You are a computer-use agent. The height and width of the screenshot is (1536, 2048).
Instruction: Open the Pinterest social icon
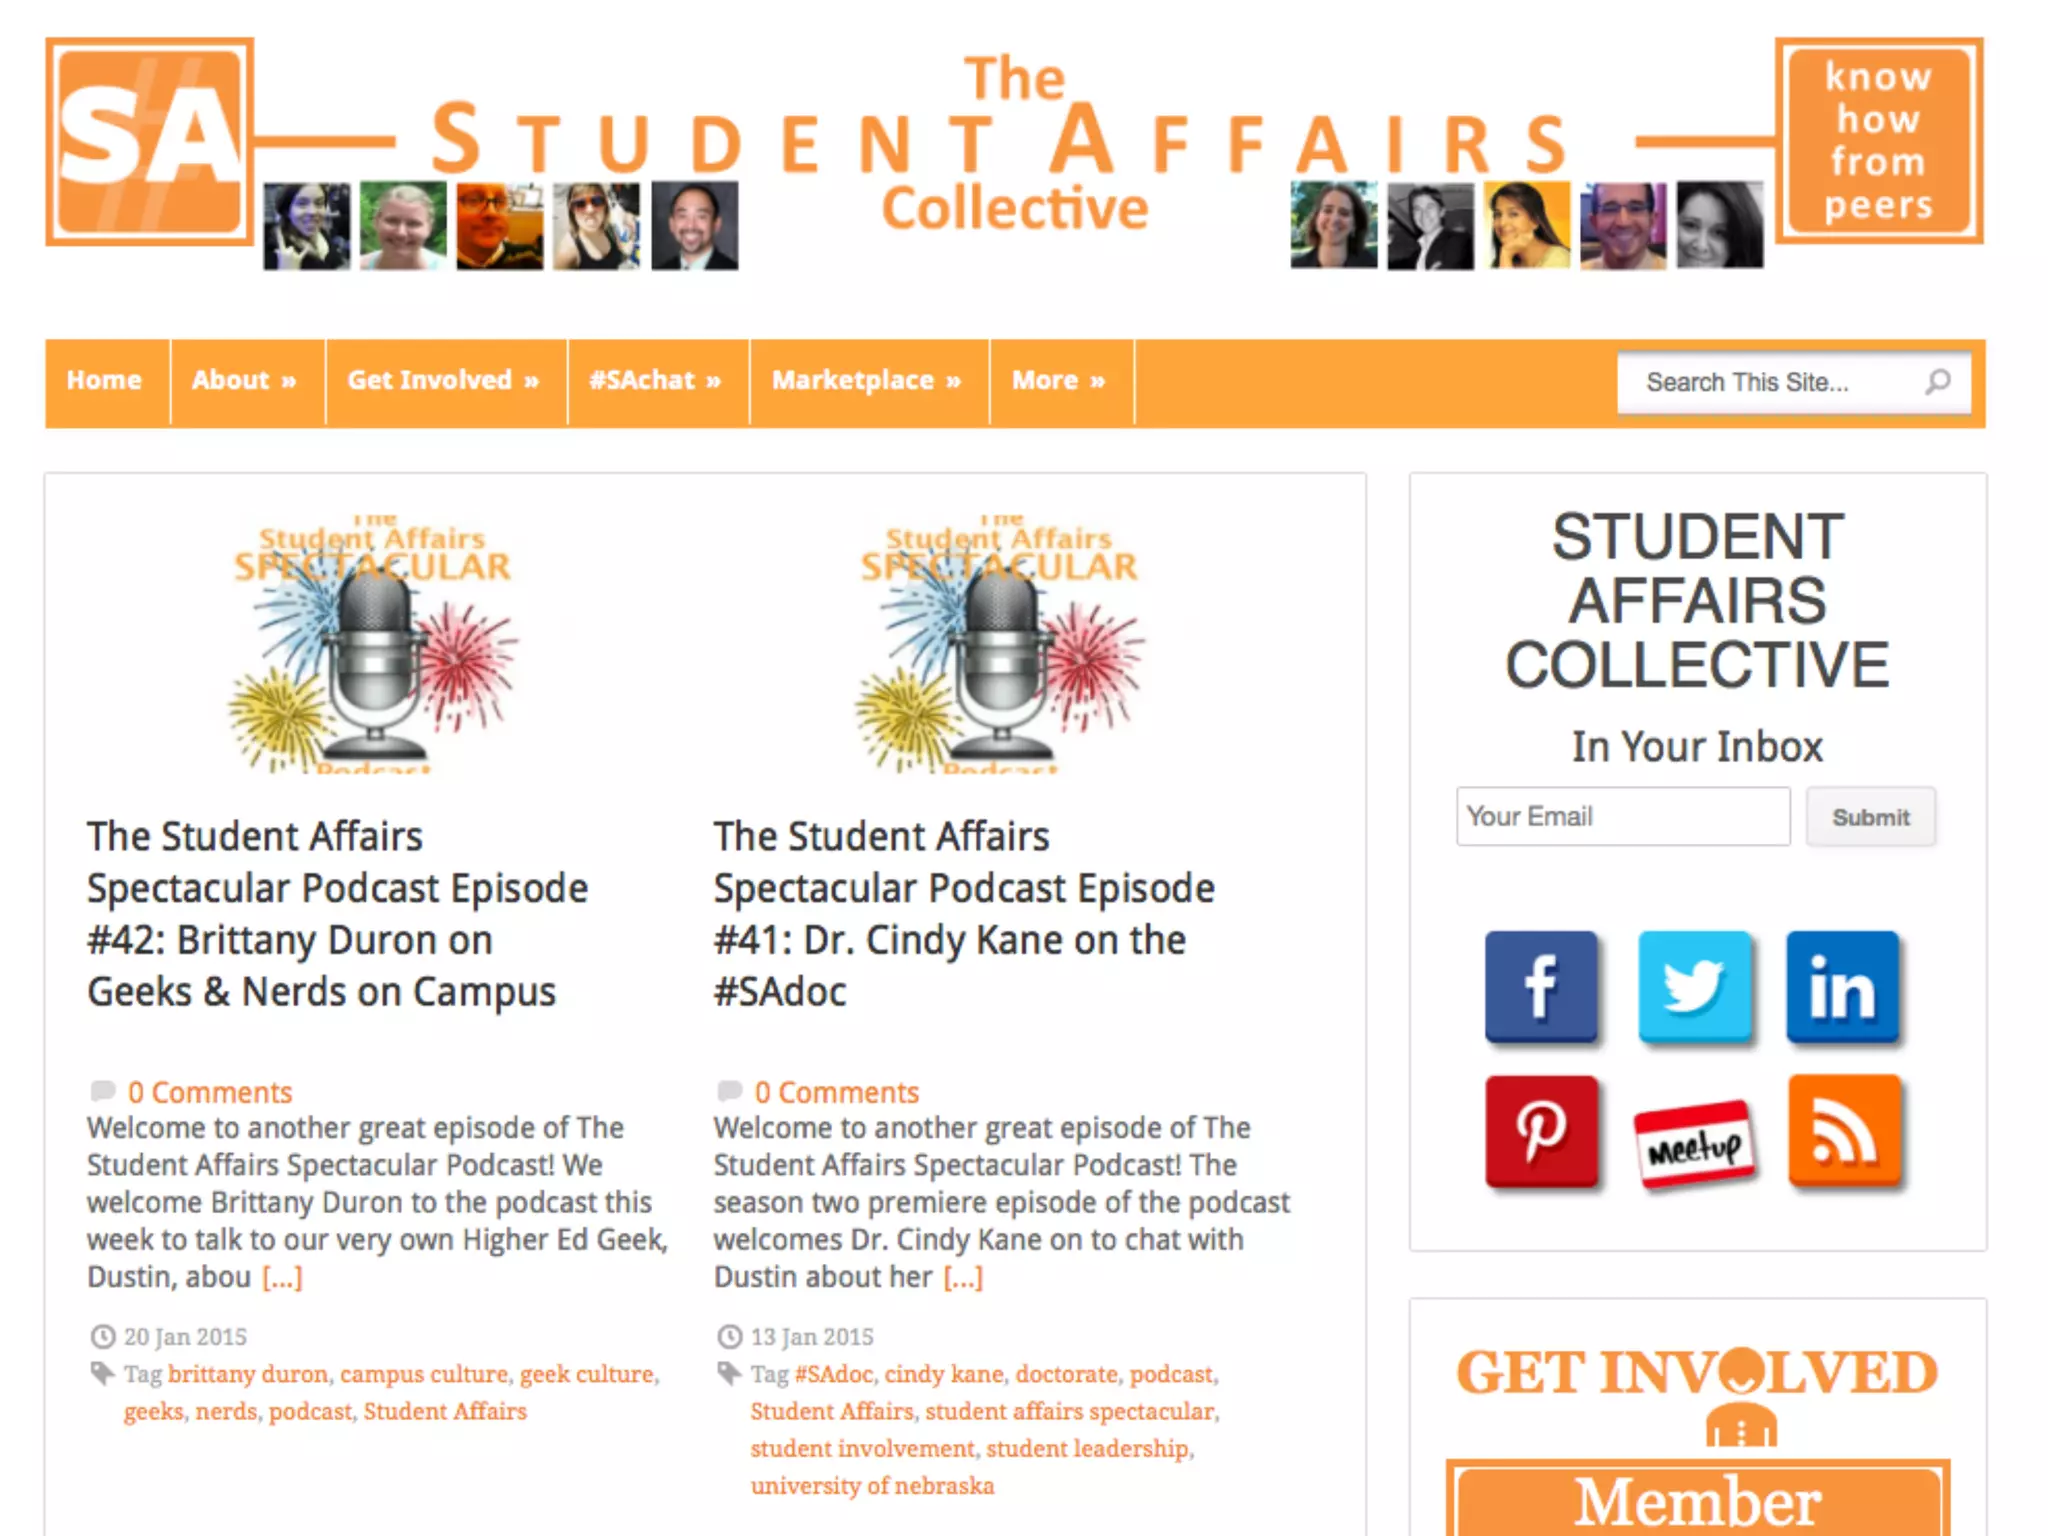(x=1540, y=1130)
